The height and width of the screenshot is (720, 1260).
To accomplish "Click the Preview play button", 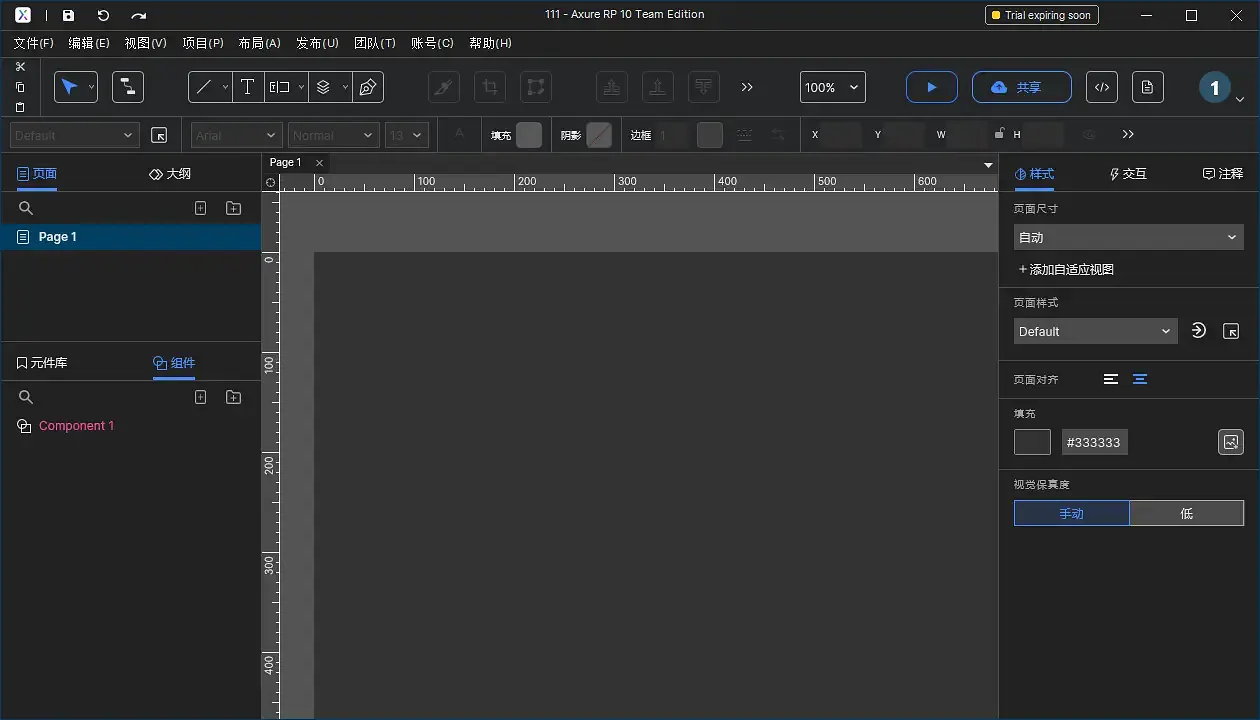I will [931, 87].
